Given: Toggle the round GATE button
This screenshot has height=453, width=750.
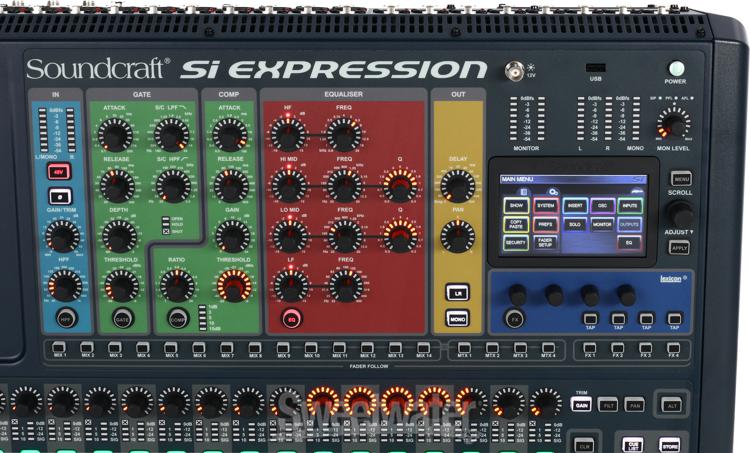Looking at the screenshot, I should click(122, 319).
